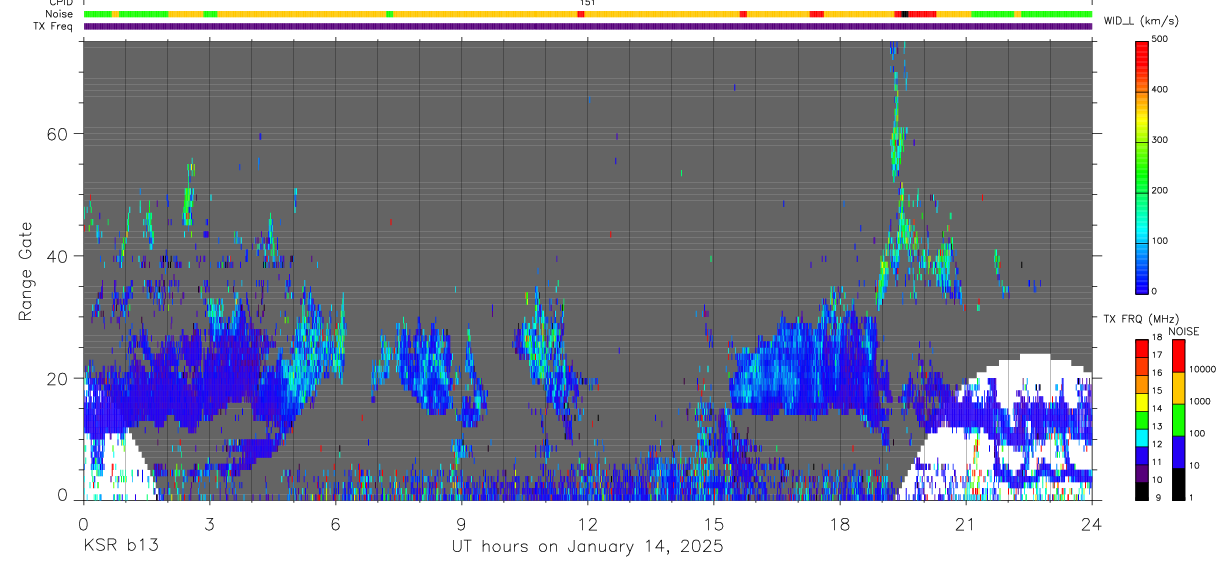Click the 9 label on TX FRQ legend
The image size is (1228, 567).
pos(1157,498)
